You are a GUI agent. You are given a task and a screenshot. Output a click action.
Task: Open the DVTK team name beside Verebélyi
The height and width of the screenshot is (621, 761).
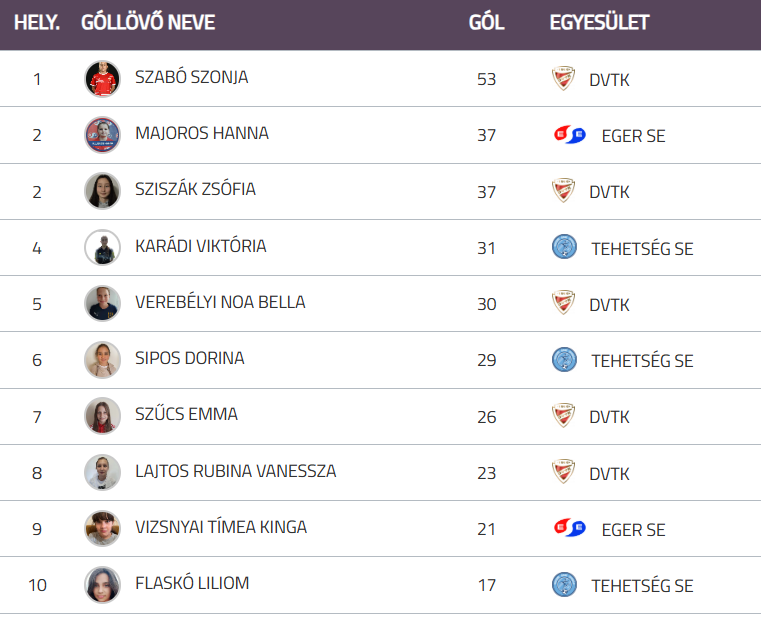coord(609,304)
